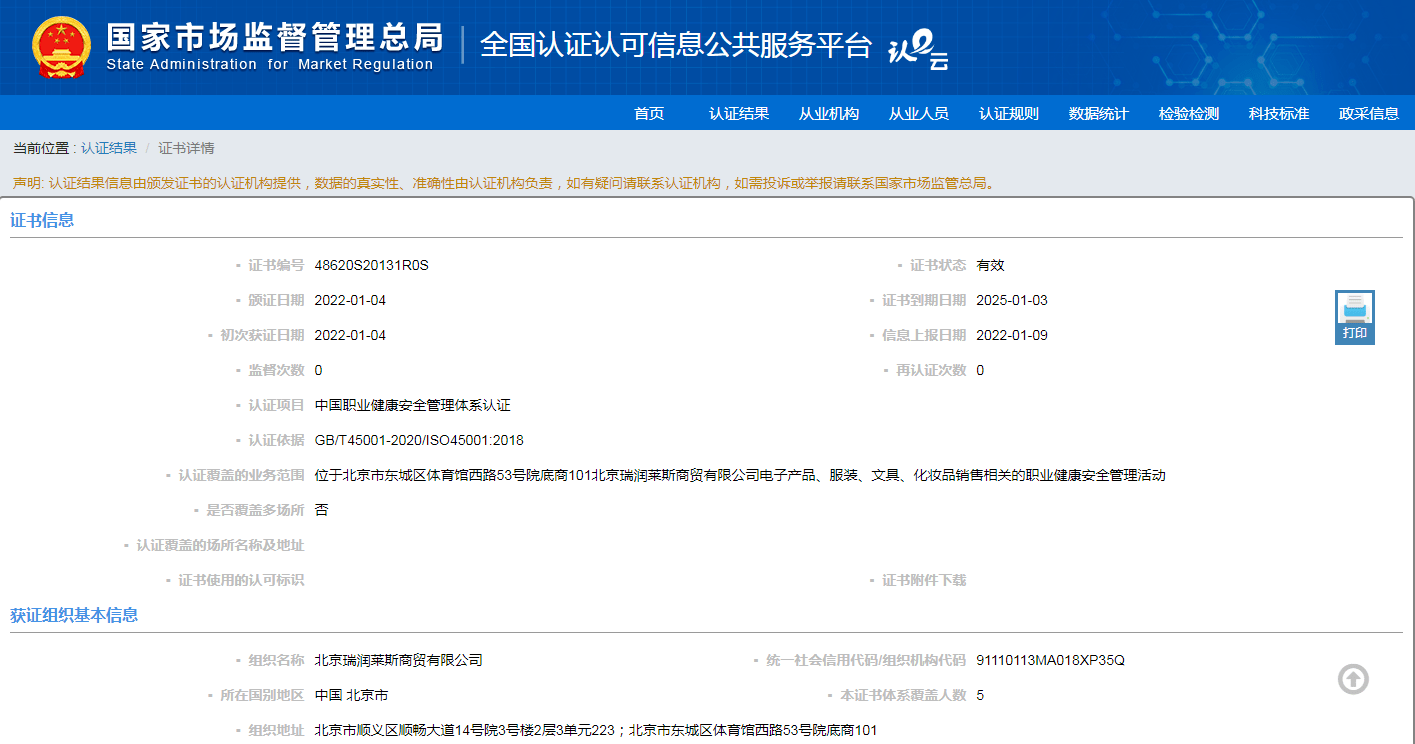The image size is (1415, 744).
Task: Click the 认证覆盖的业务范围 description text
Action: click(x=740, y=475)
